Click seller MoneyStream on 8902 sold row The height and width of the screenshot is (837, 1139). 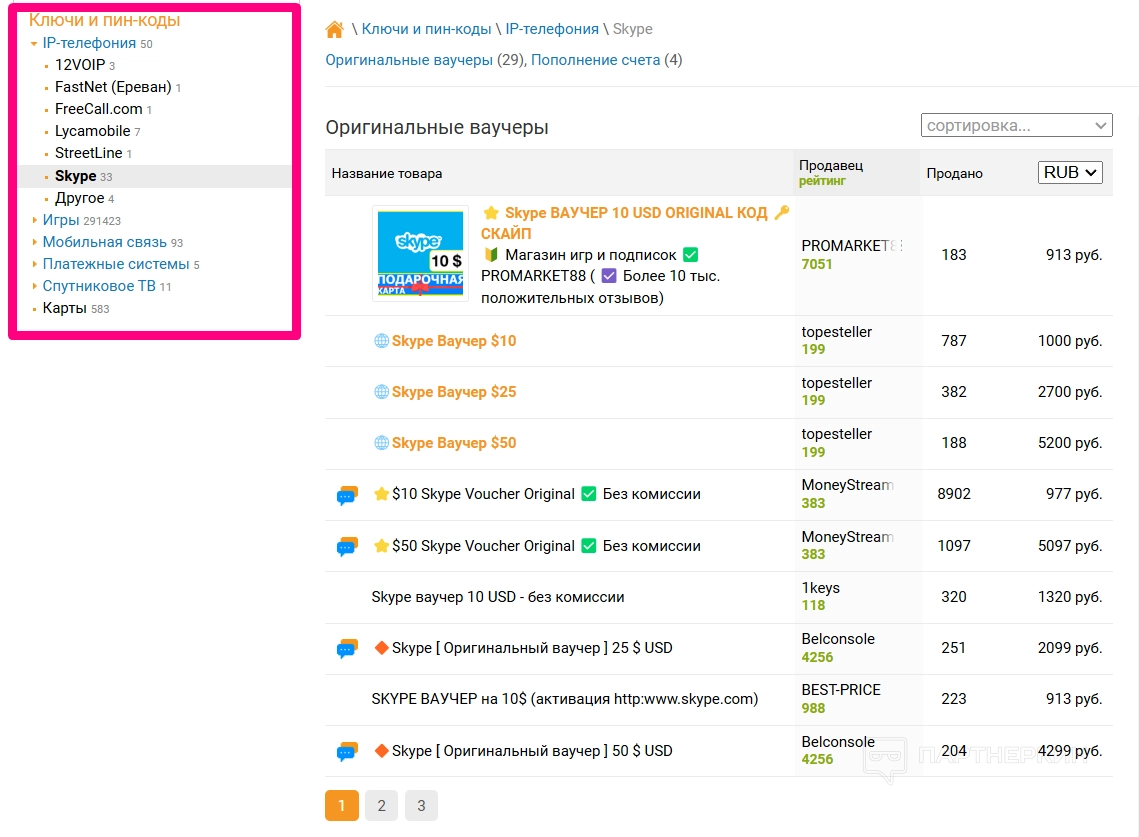click(x=847, y=485)
